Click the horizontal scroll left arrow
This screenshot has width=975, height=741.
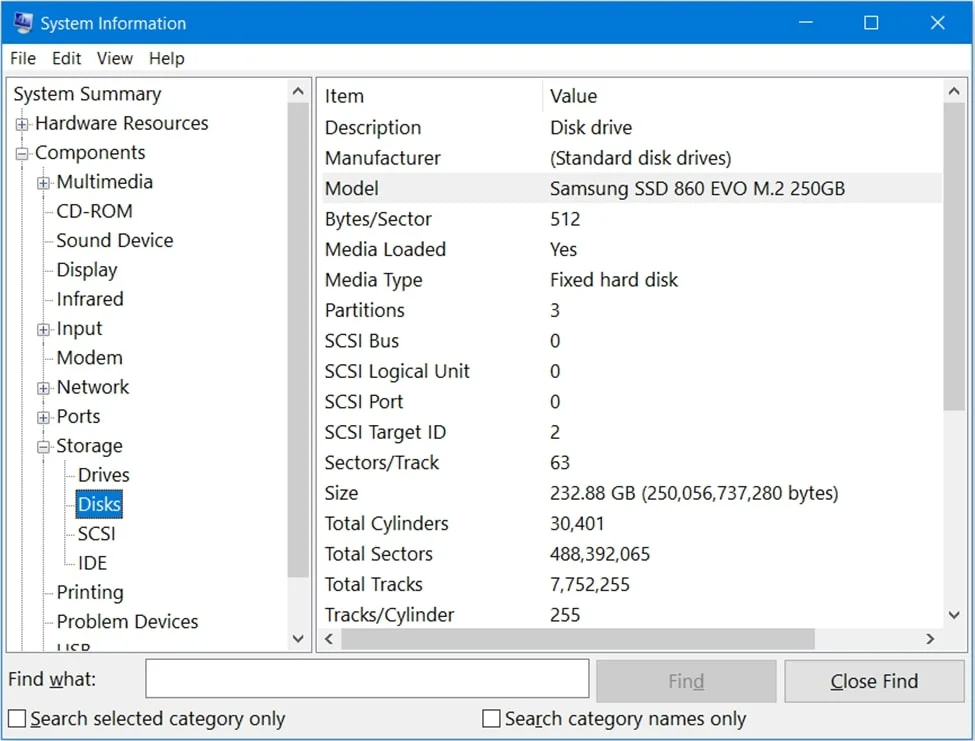click(x=330, y=639)
